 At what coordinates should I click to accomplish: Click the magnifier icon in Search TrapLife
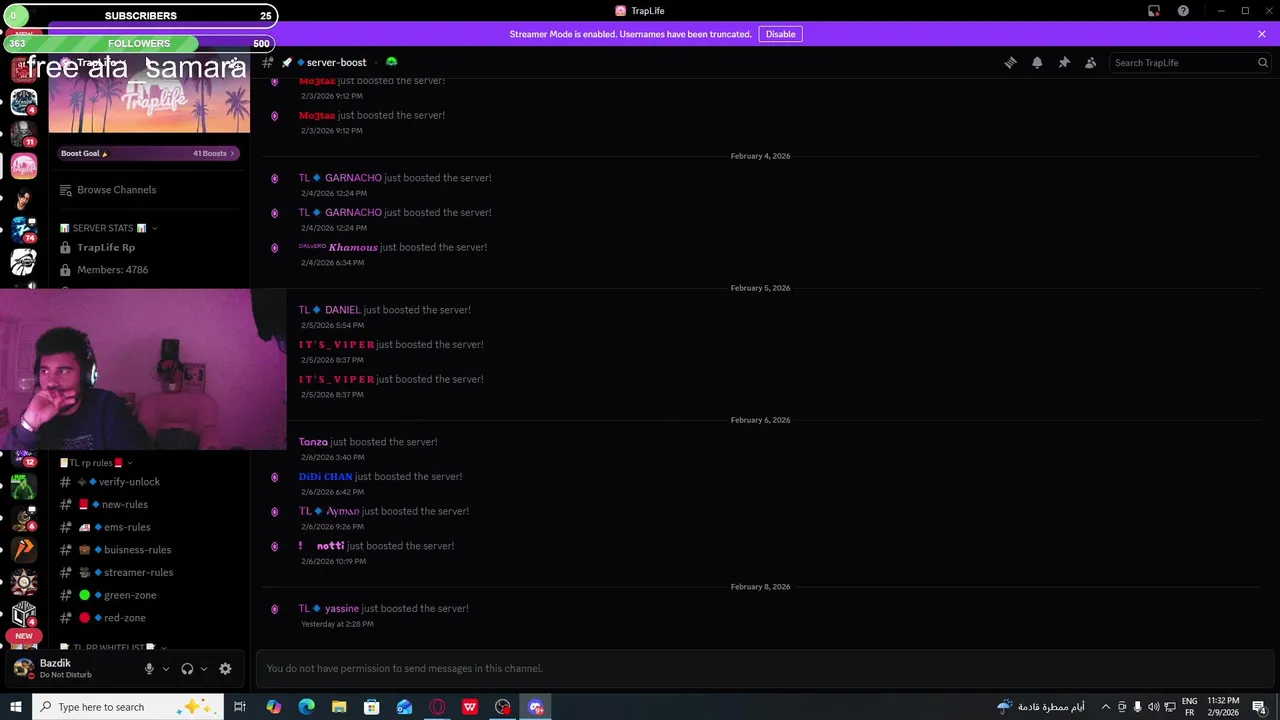[1263, 62]
